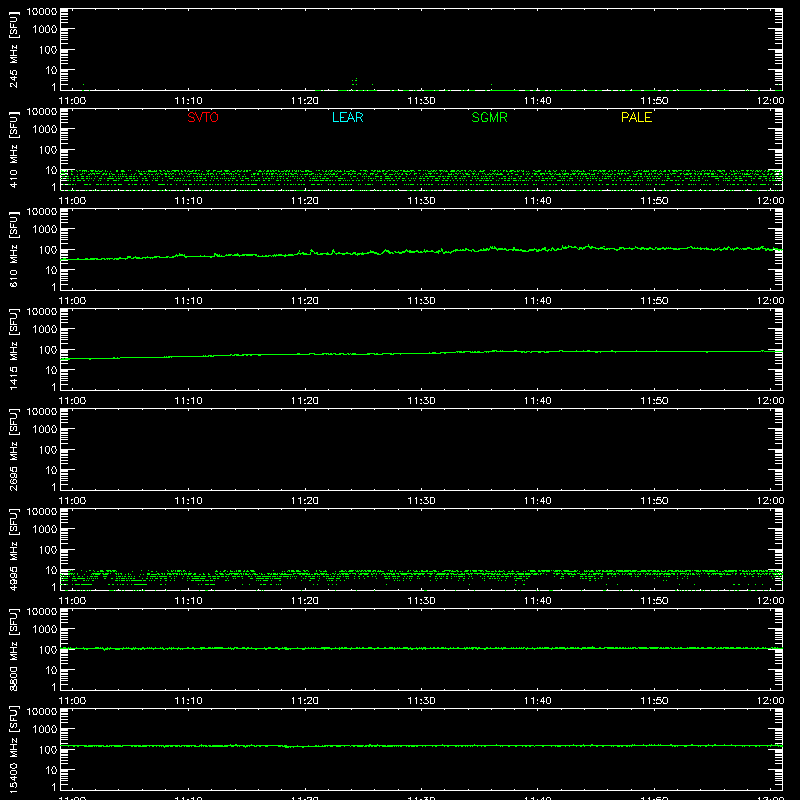This screenshot has width=800, height=800.
Task: Click 11:30 time label under 410 MHz plot
Action: tap(421, 201)
